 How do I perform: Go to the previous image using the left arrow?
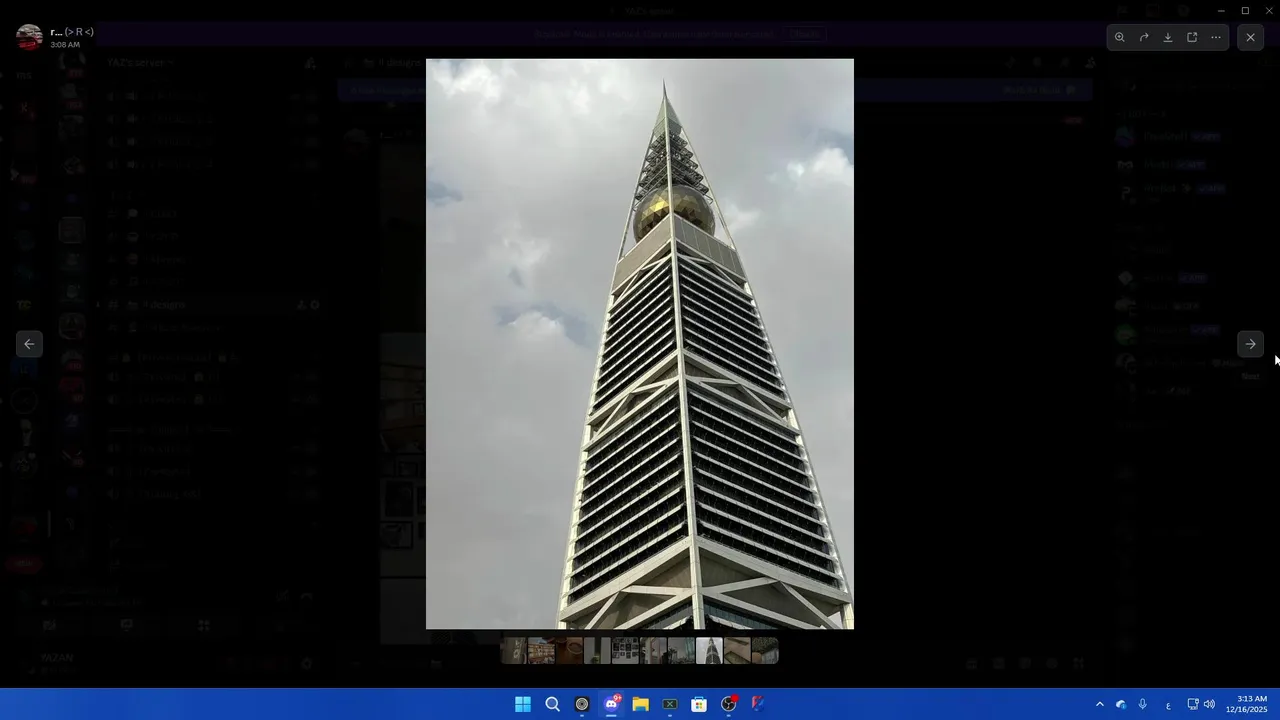point(29,344)
